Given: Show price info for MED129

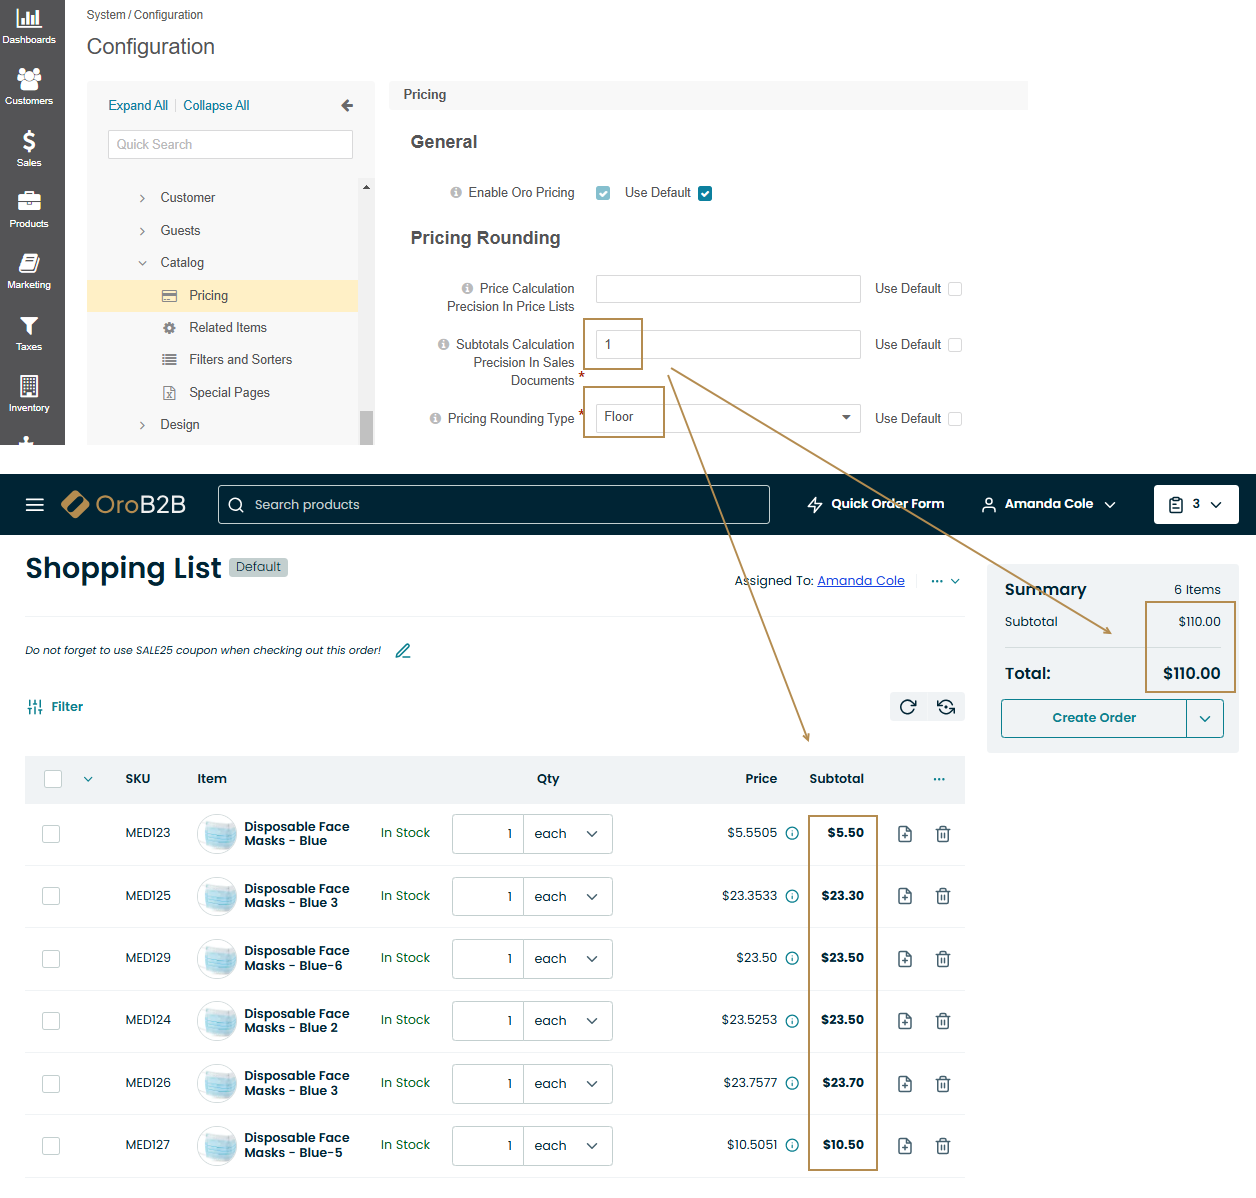Looking at the screenshot, I should [792, 958].
